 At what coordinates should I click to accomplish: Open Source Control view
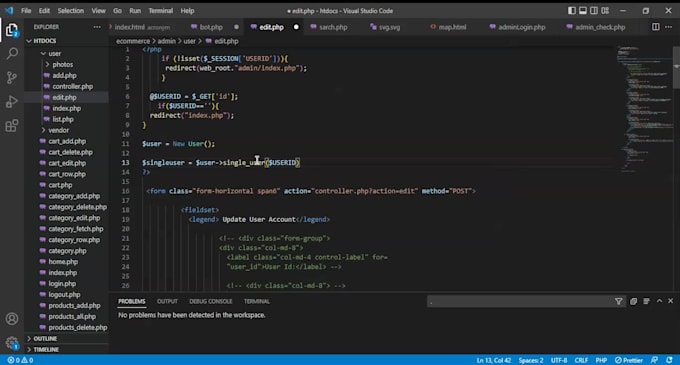tap(12, 78)
